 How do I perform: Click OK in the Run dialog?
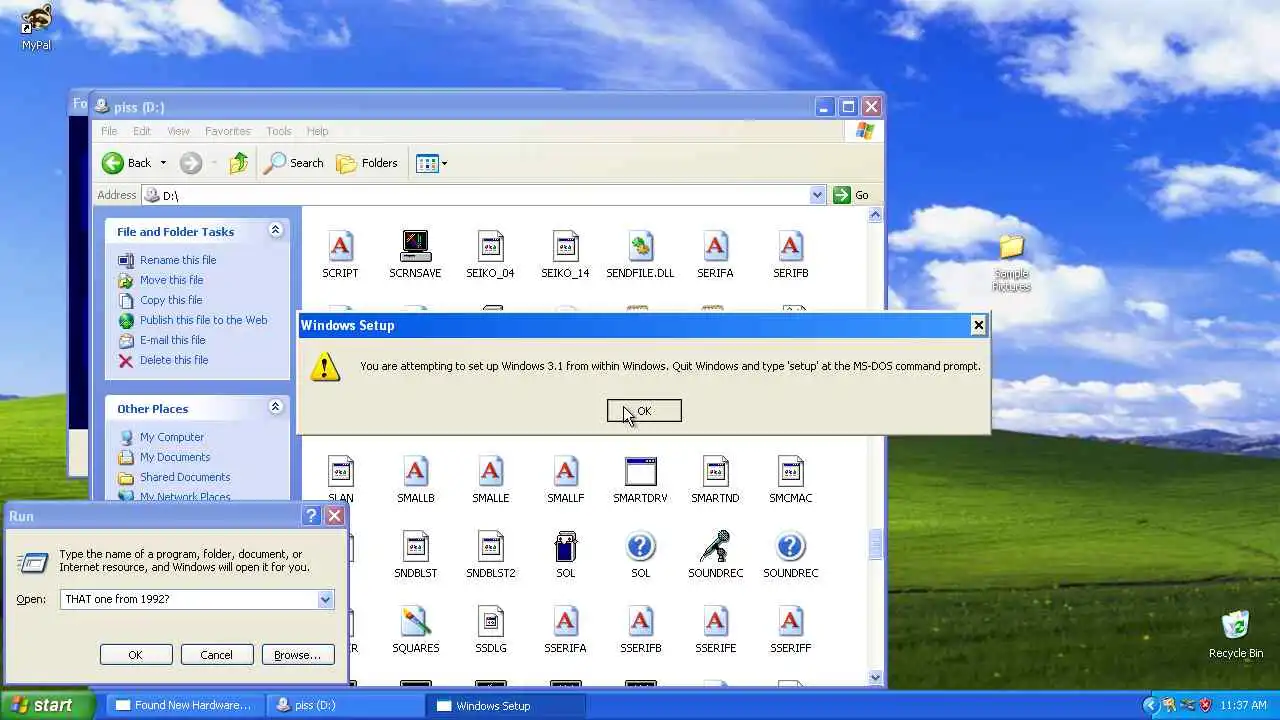pos(135,655)
